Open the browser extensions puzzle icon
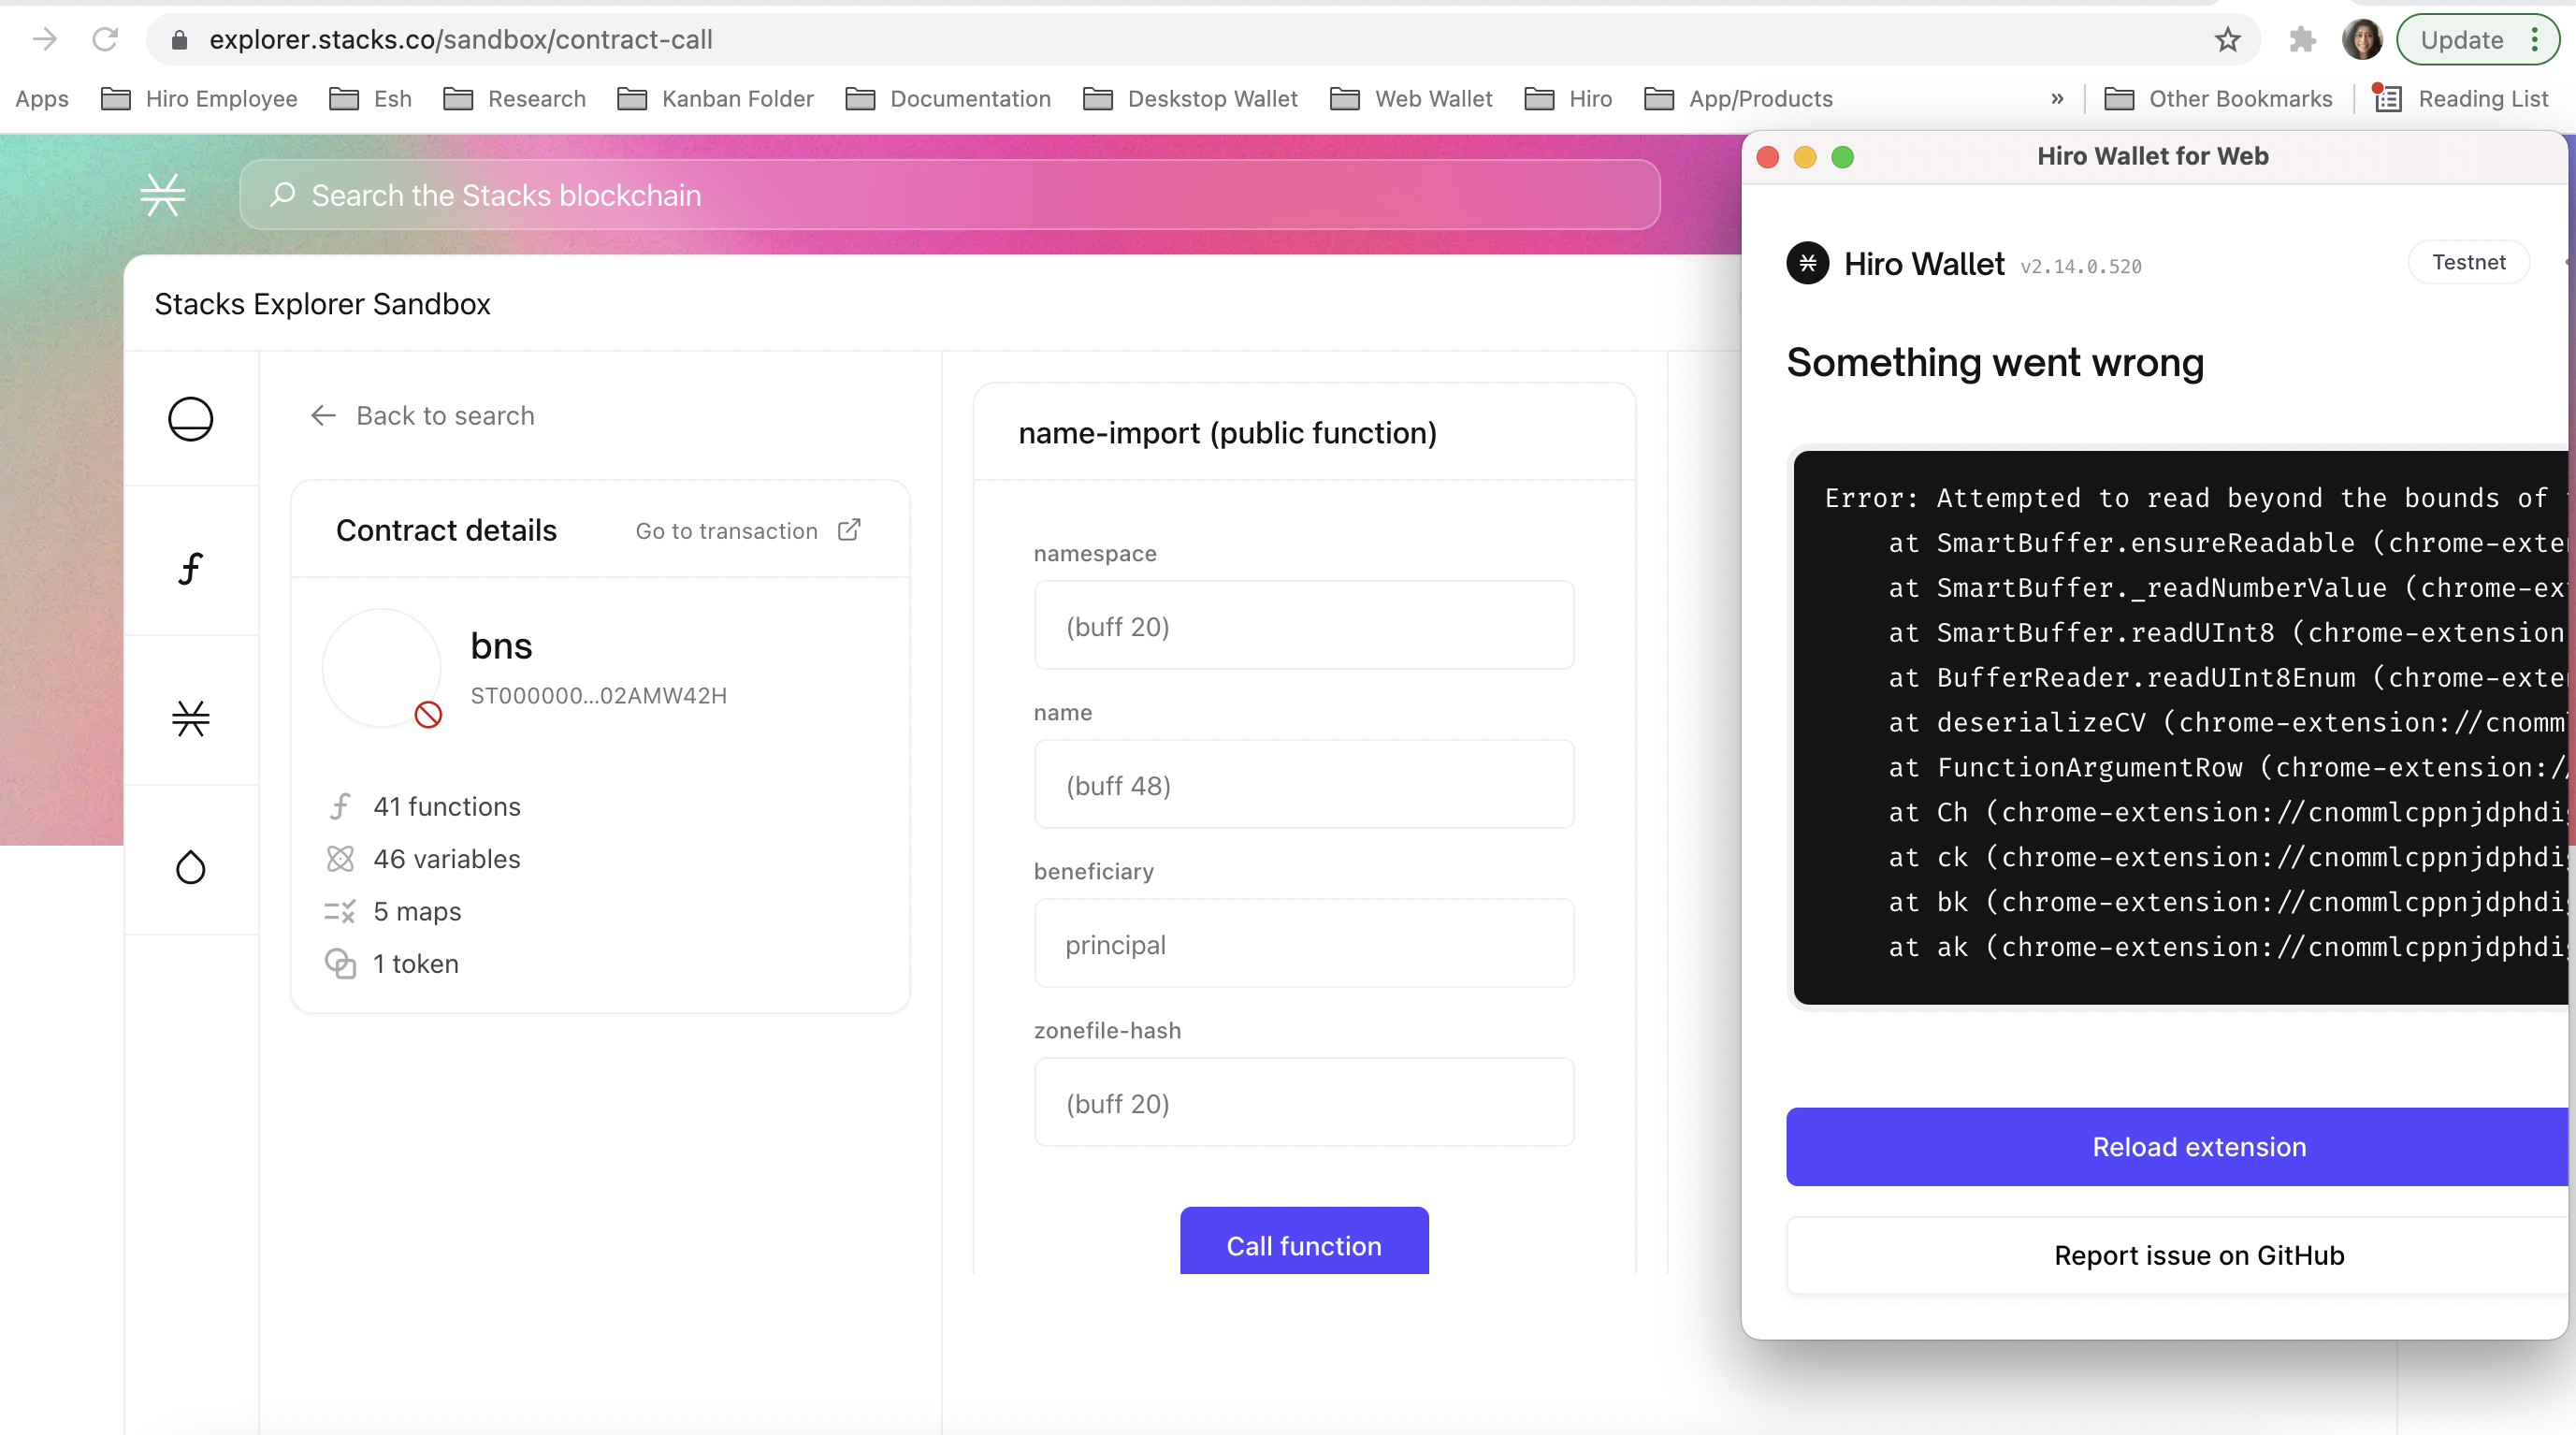This screenshot has height=1435, width=2576. 2303,40
